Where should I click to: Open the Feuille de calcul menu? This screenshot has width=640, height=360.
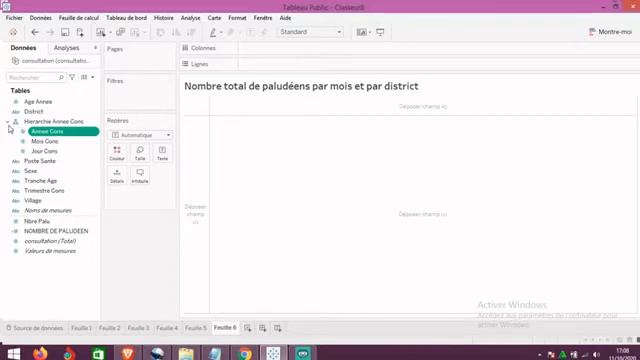coord(79,18)
